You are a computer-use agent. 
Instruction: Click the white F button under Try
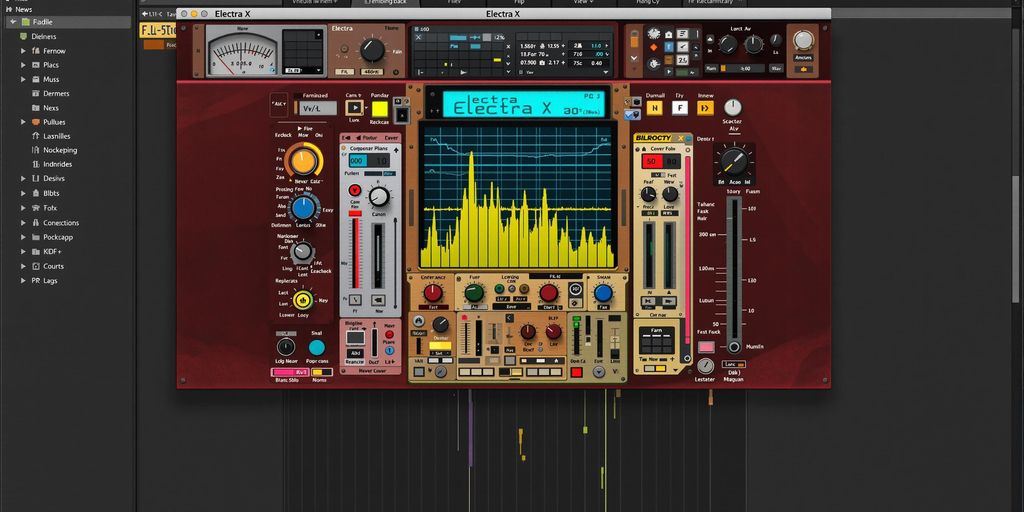680,108
